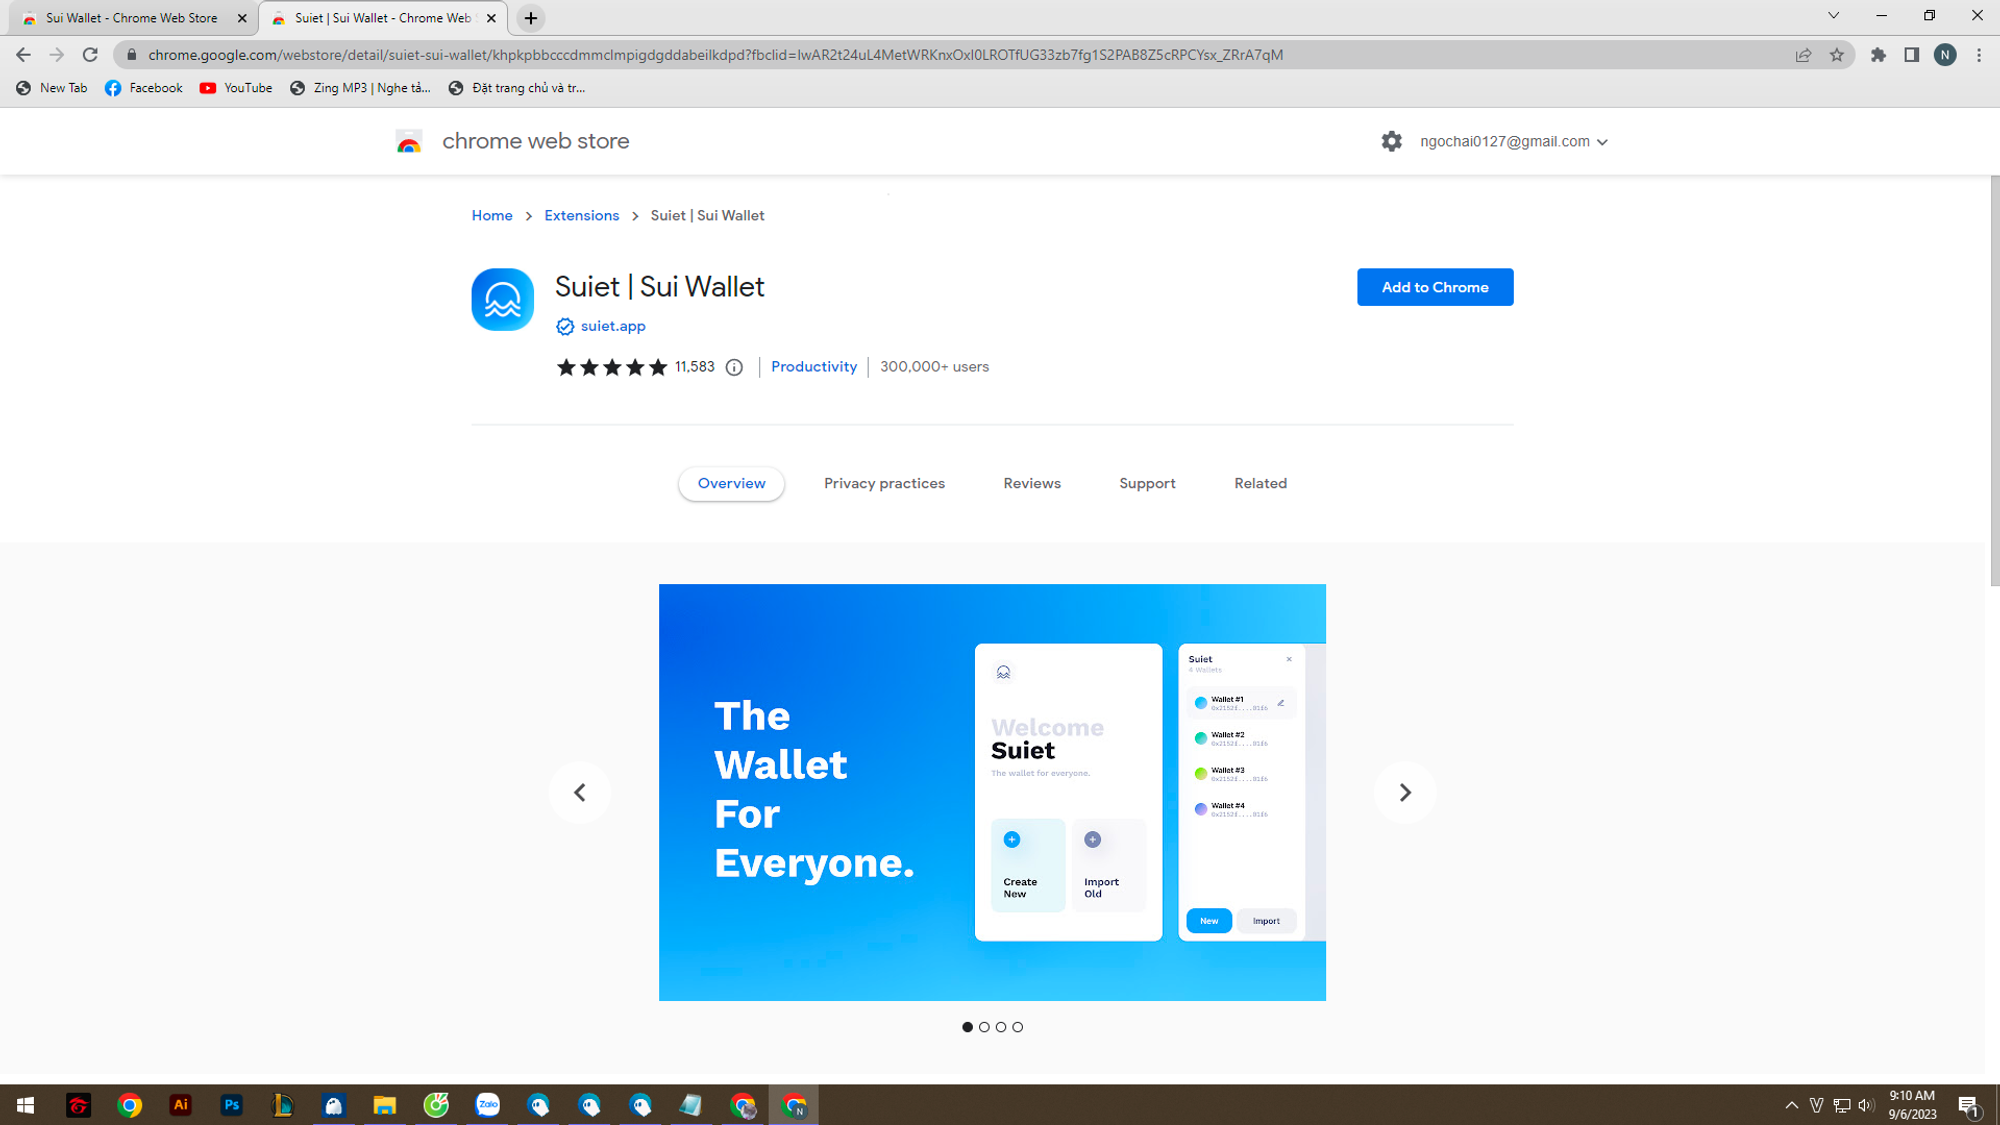This screenshot has width=2000, height=1125.
Task: Go to the Home breadcrumb link
Action: (x=491, y=215)
